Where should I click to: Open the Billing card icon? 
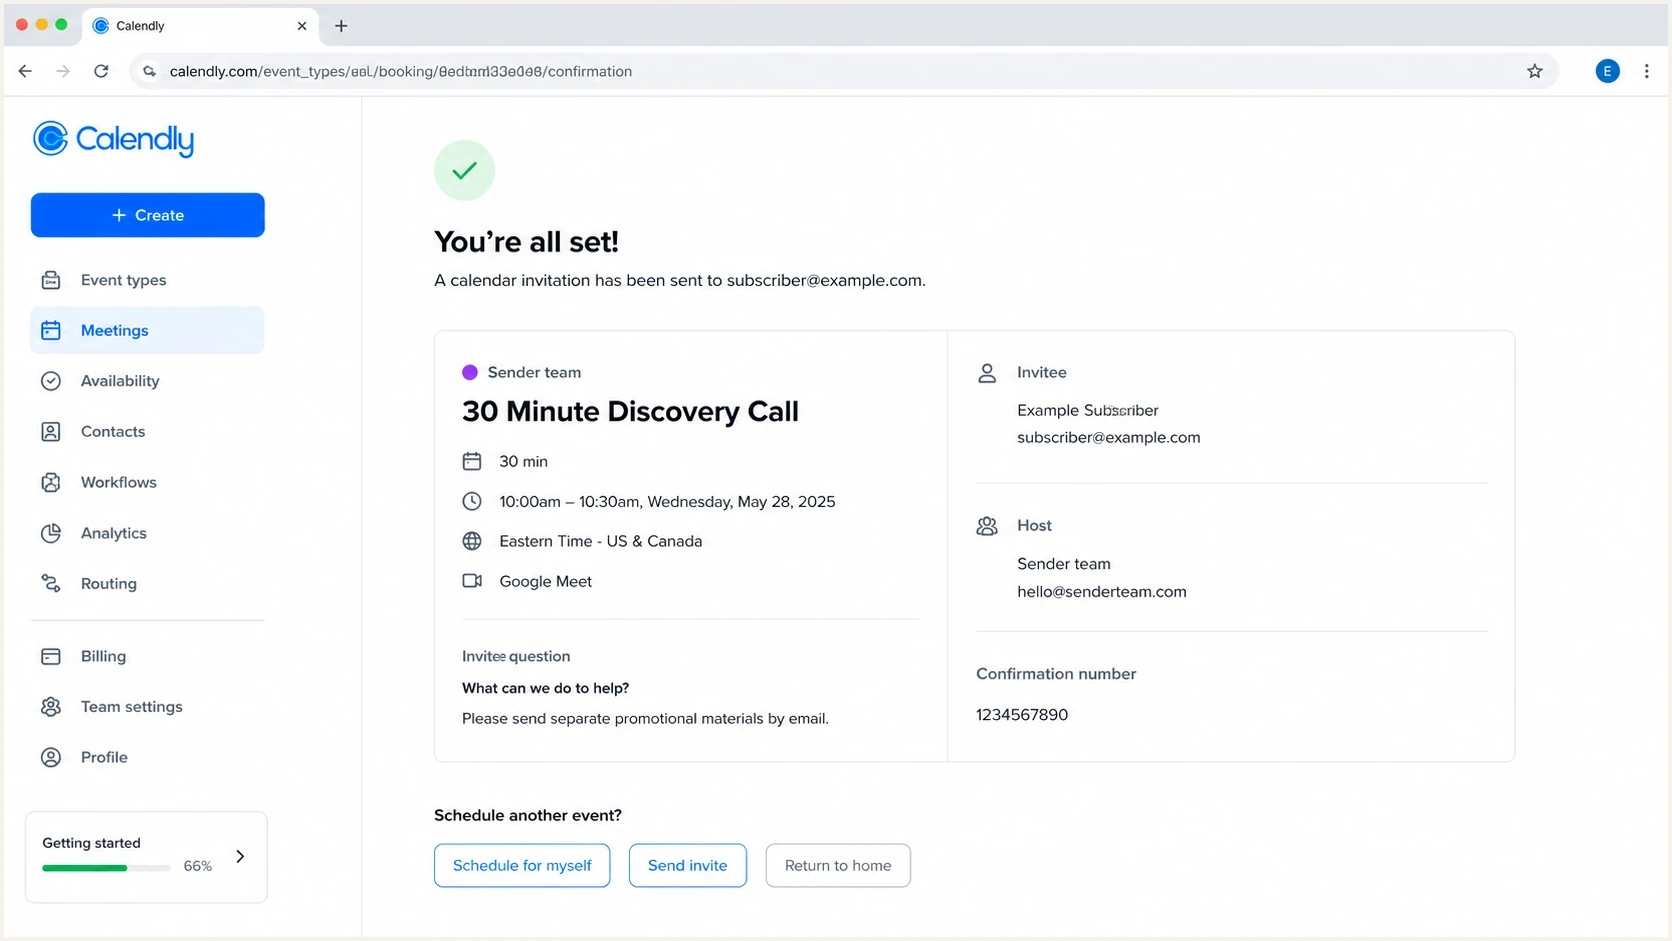point(51,656)
